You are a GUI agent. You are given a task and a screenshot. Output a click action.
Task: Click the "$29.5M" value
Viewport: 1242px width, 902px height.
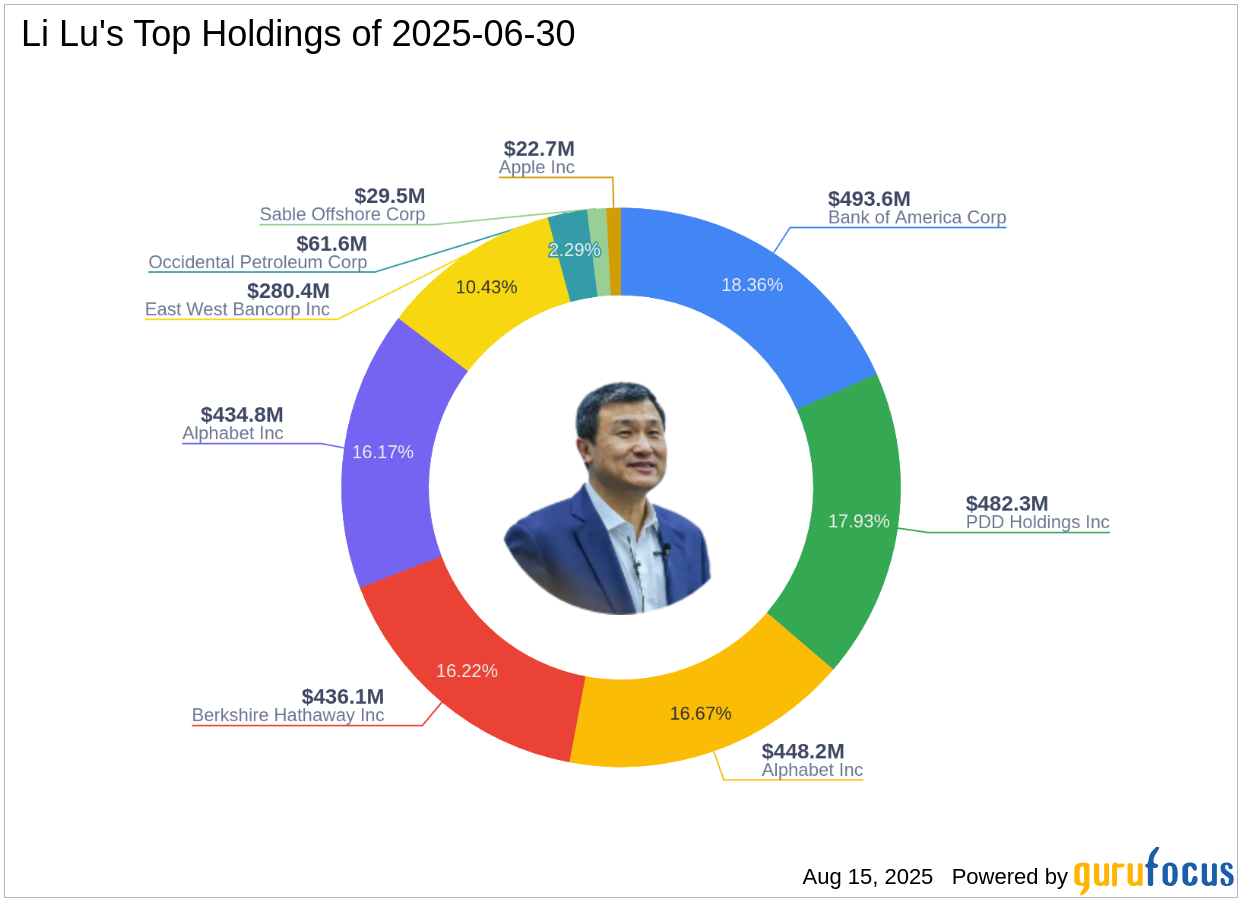coord(390,195)
